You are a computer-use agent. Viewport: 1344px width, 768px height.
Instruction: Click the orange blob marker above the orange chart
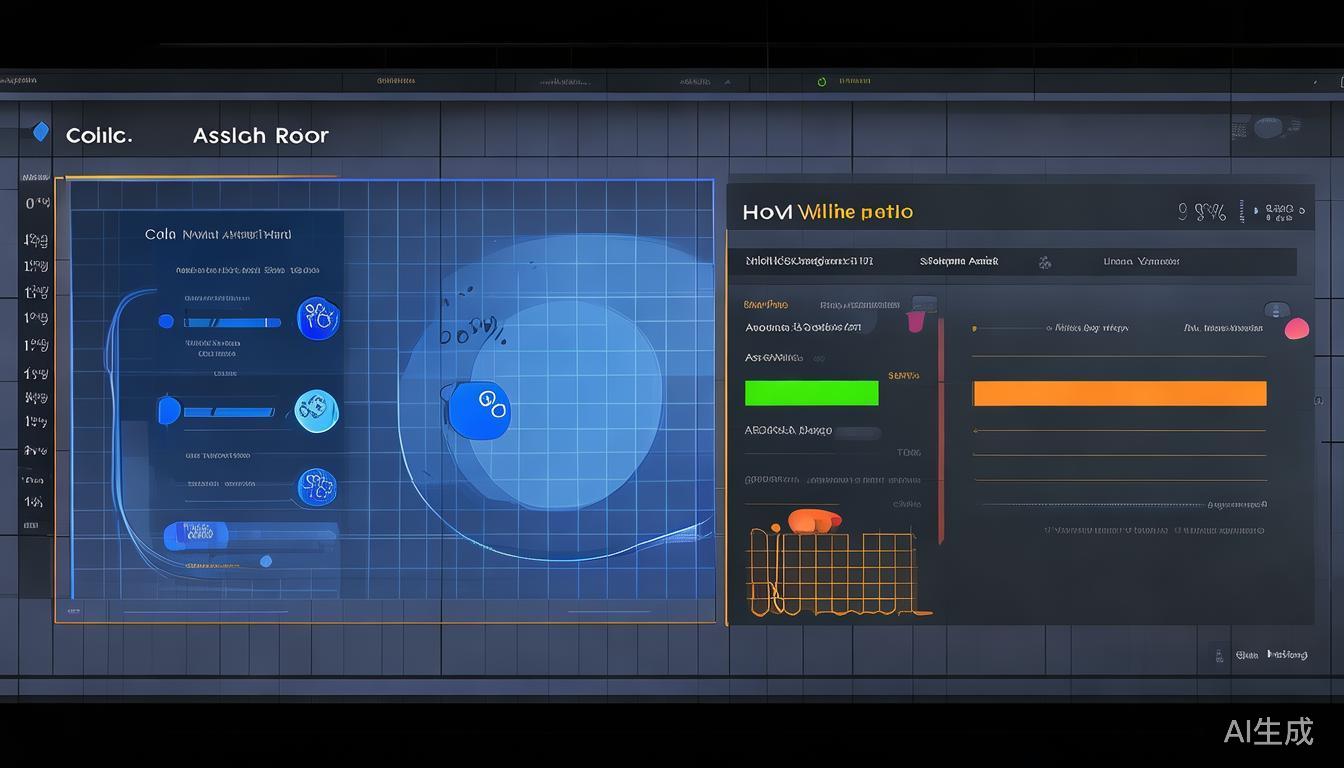pos(814,521)
